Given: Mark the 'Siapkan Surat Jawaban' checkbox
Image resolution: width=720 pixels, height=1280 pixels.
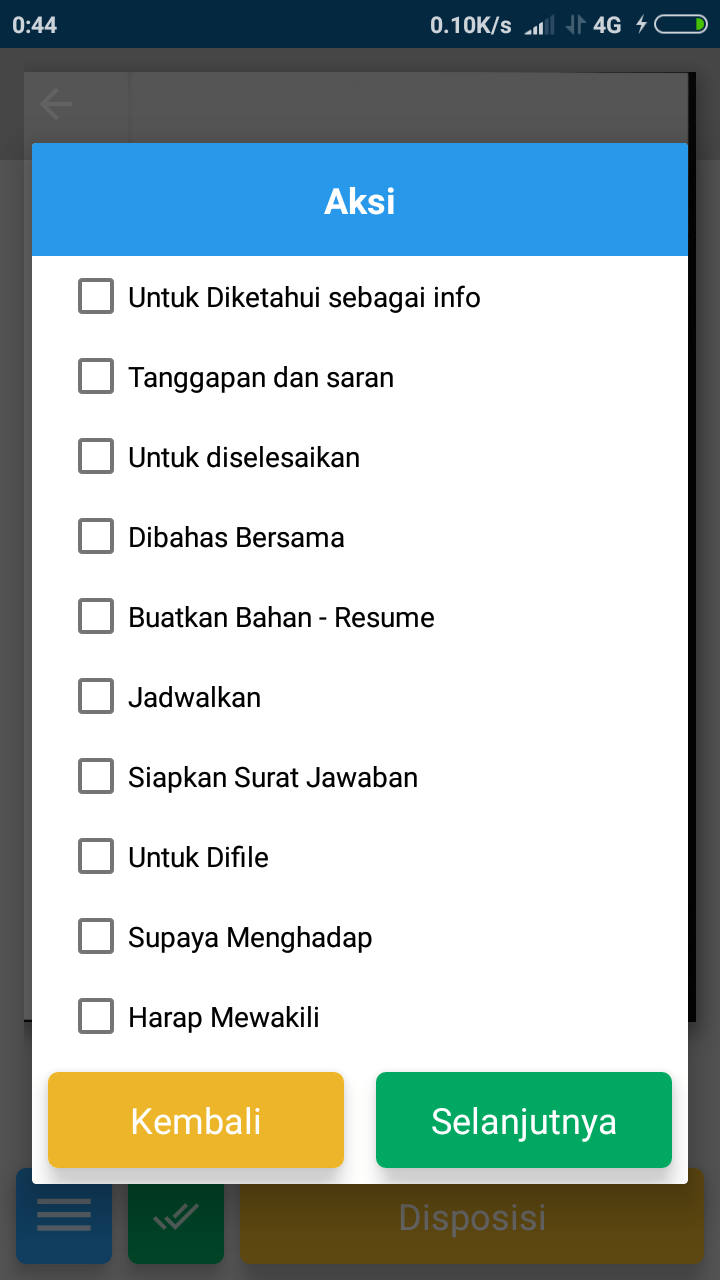Looking at the screenshot, I should pyautogui.click(x=96, y=777).
